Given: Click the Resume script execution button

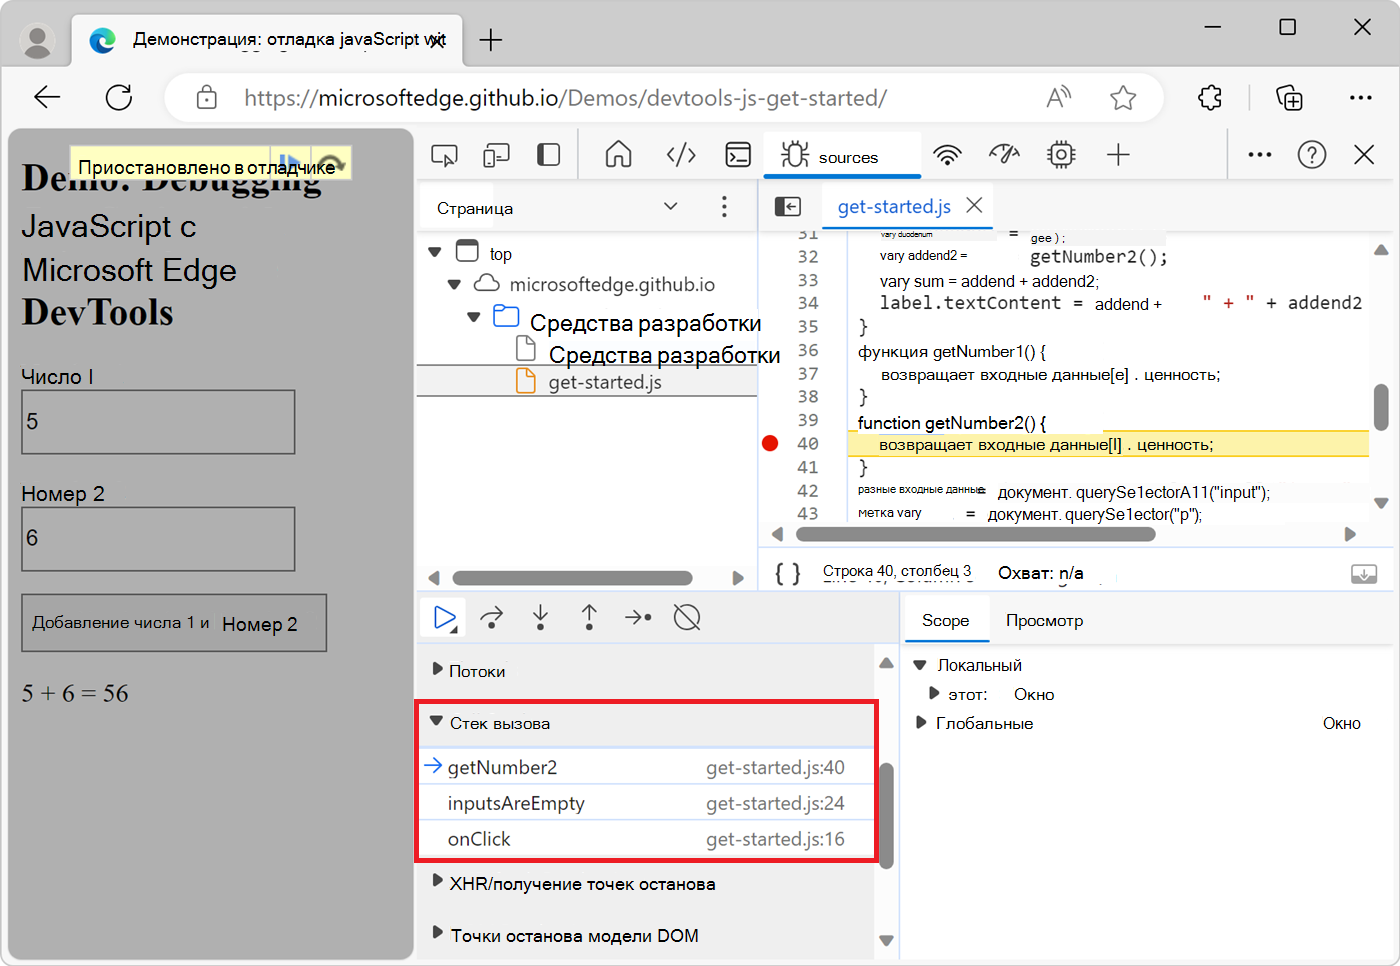Looking at the screenshot, I should 444,618.
